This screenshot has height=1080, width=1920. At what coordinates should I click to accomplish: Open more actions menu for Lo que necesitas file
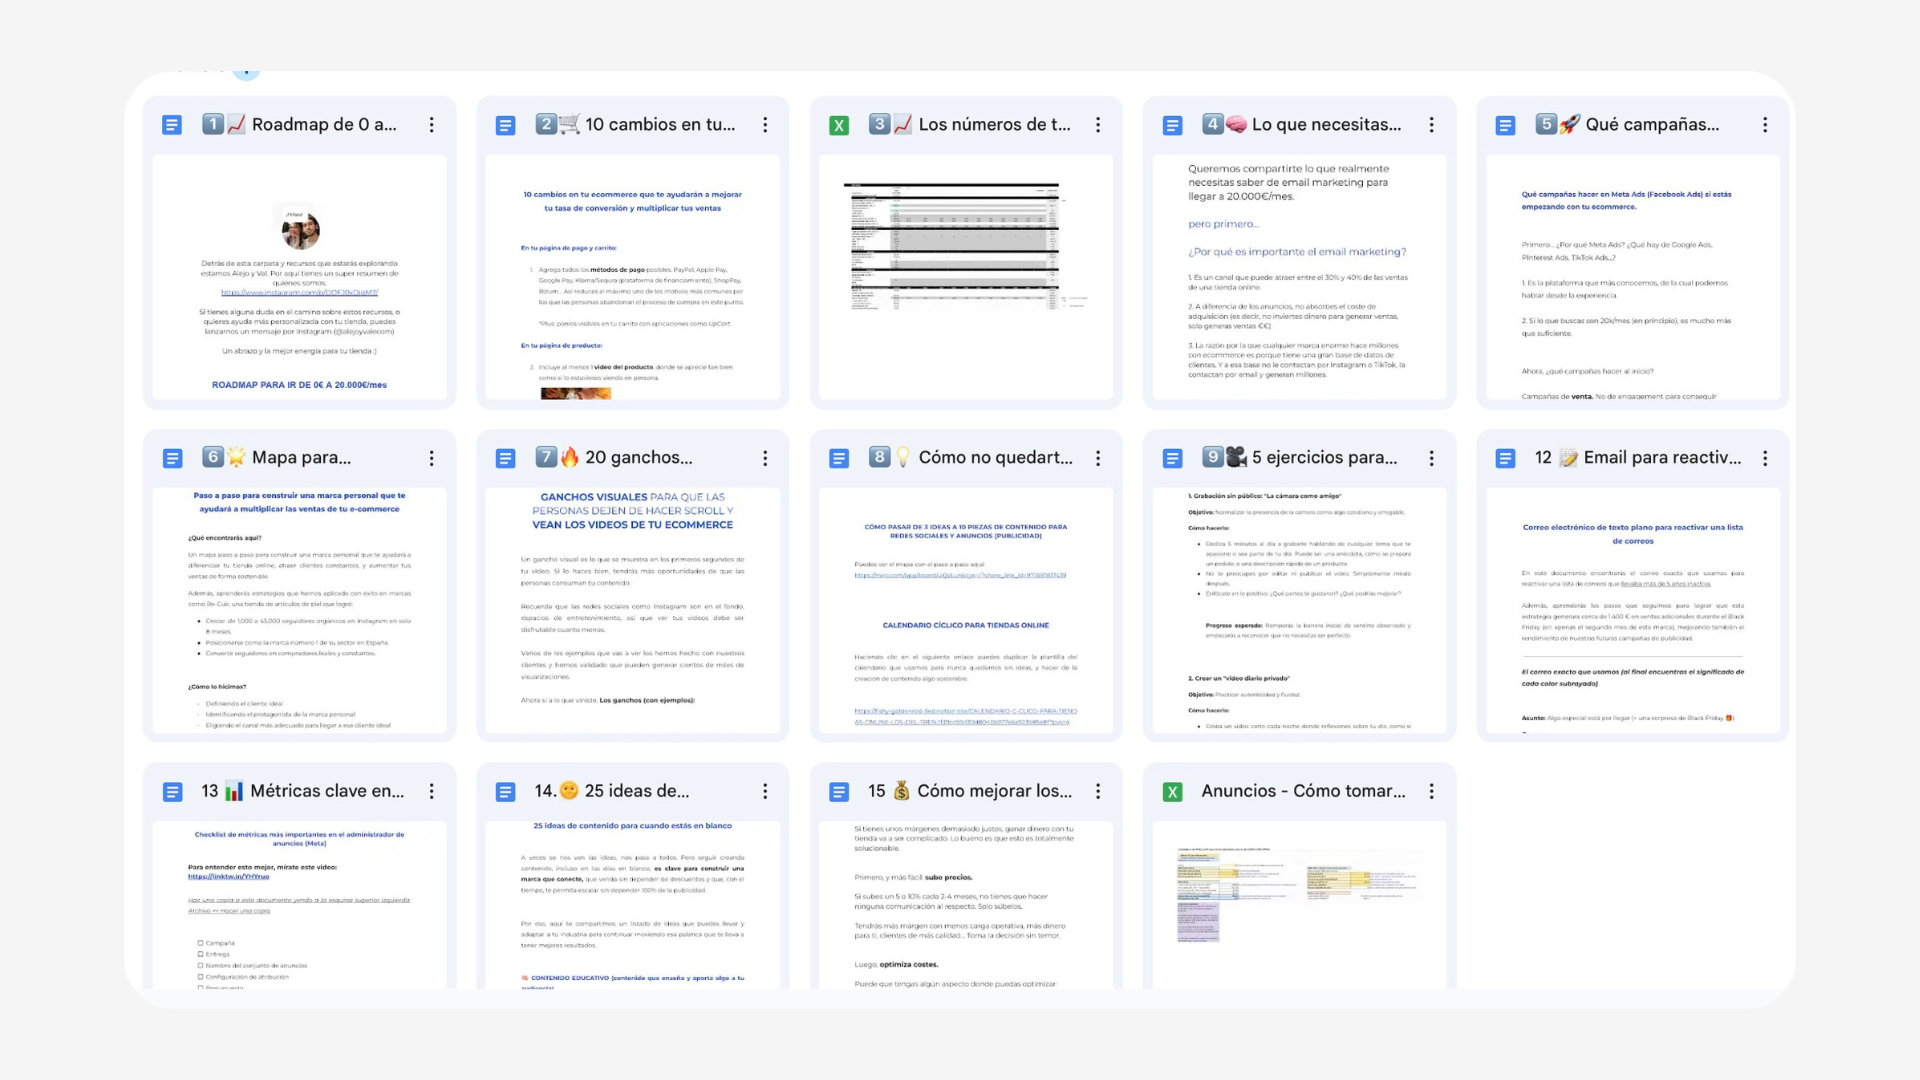1431,125
